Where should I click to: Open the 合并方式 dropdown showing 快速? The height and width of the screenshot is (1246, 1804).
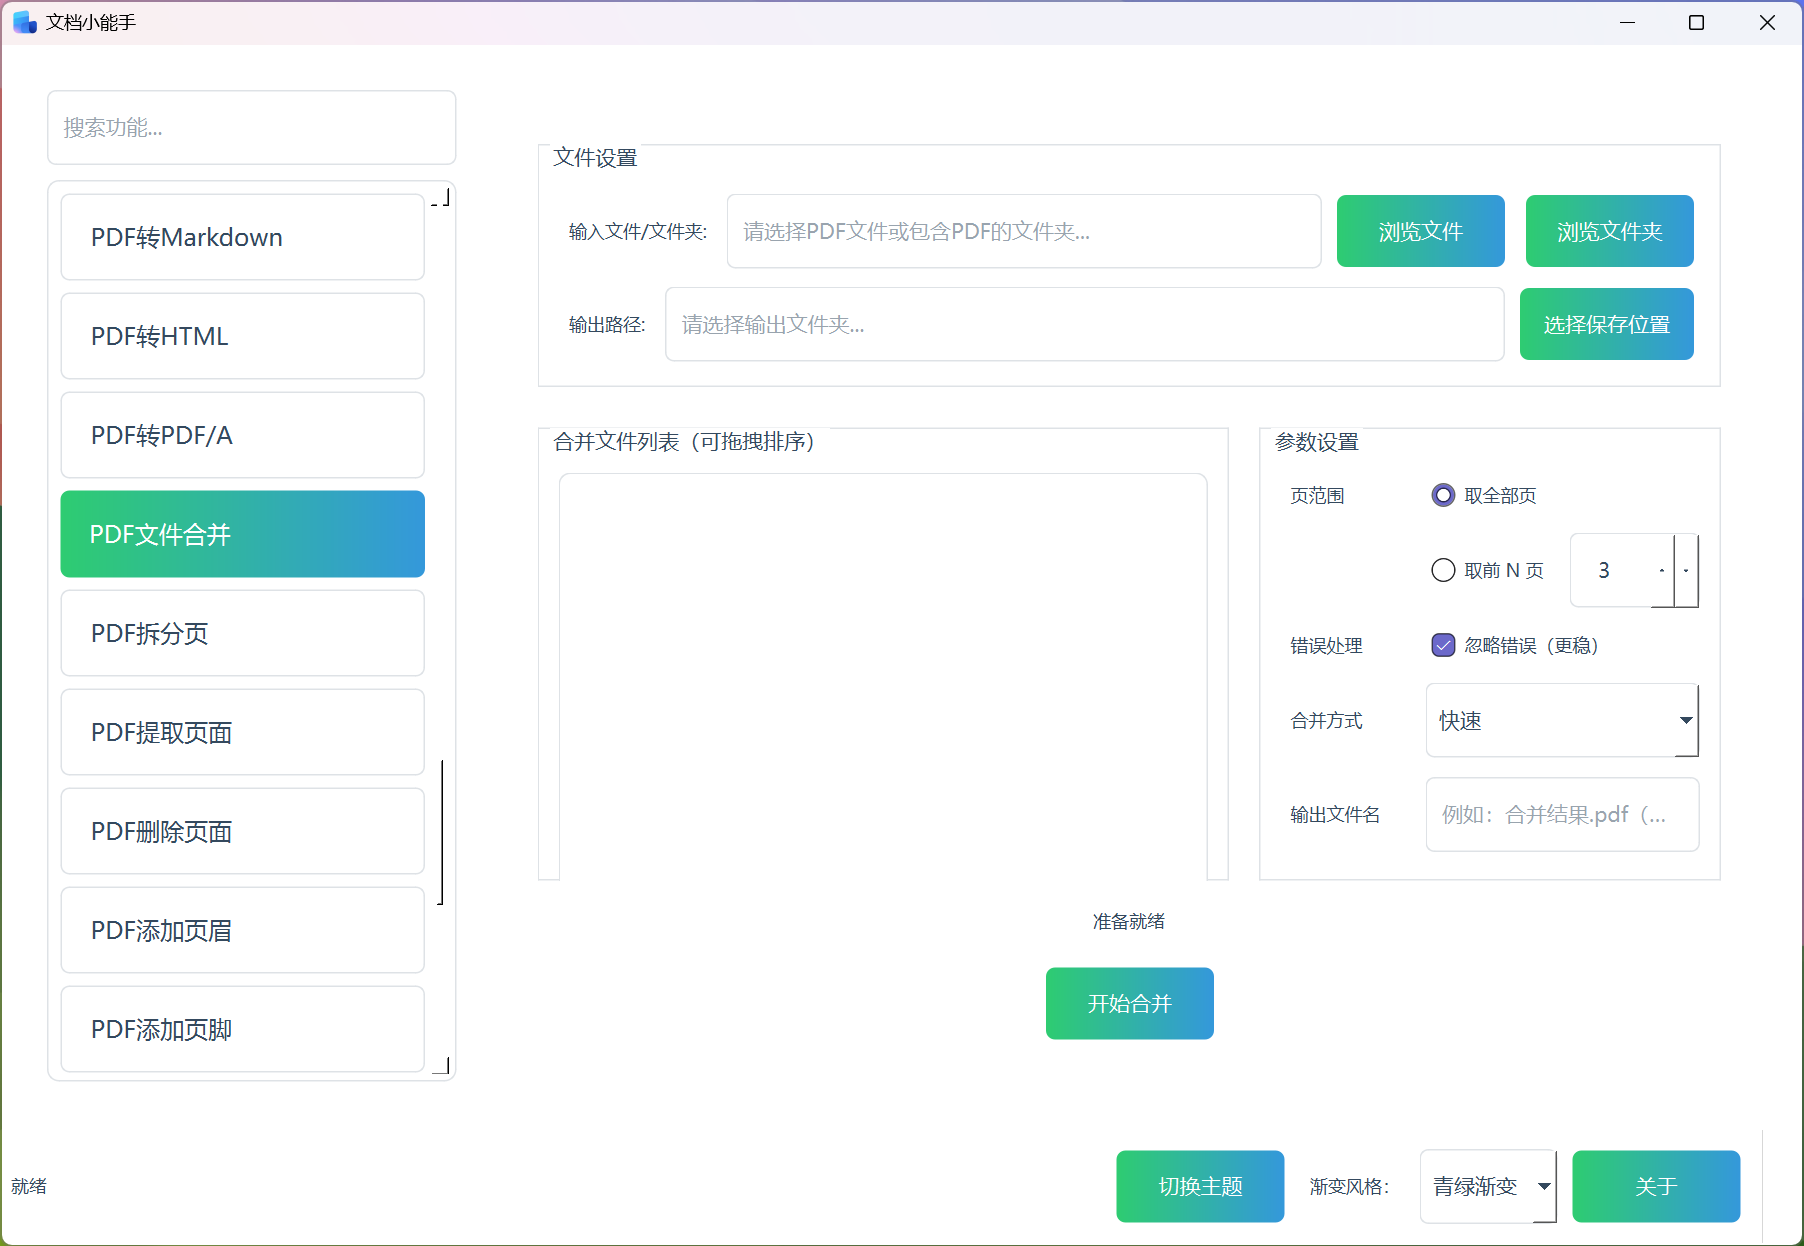click(1561, 721)
